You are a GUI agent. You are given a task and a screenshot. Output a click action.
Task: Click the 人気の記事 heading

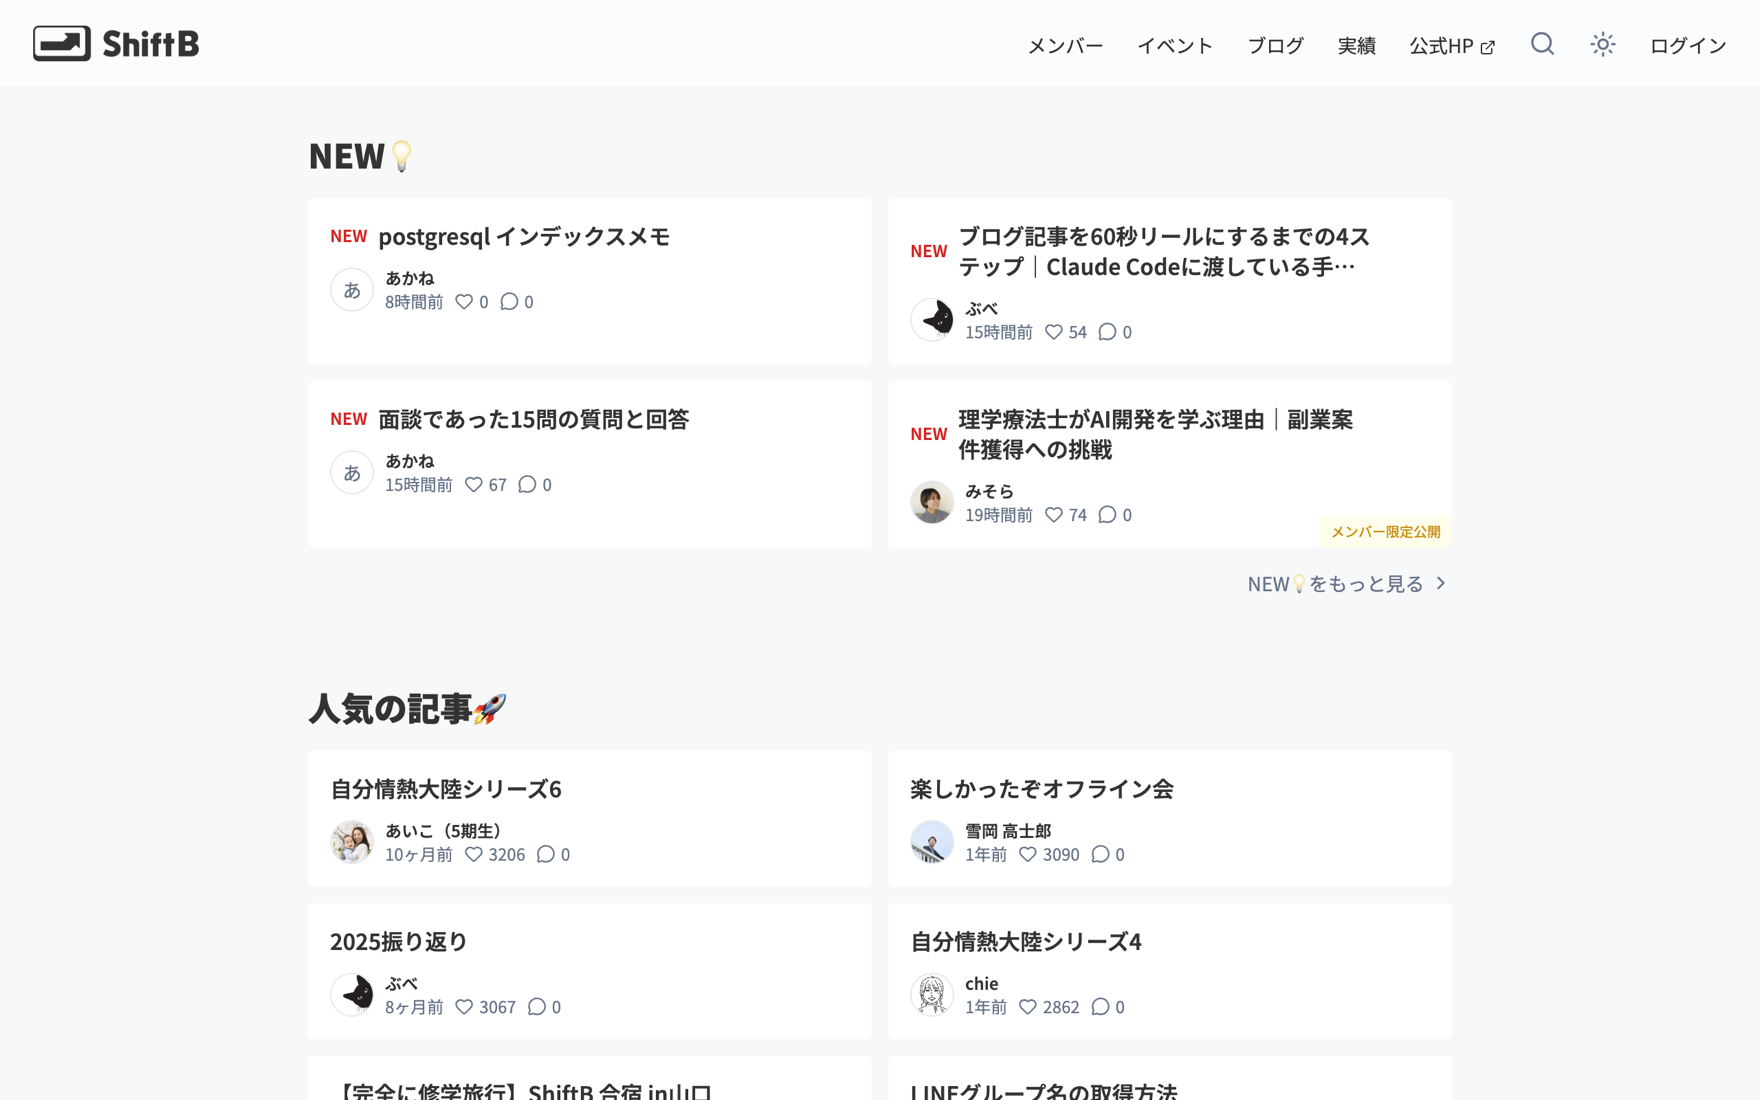pyautogui.click(x=408, y=709)
